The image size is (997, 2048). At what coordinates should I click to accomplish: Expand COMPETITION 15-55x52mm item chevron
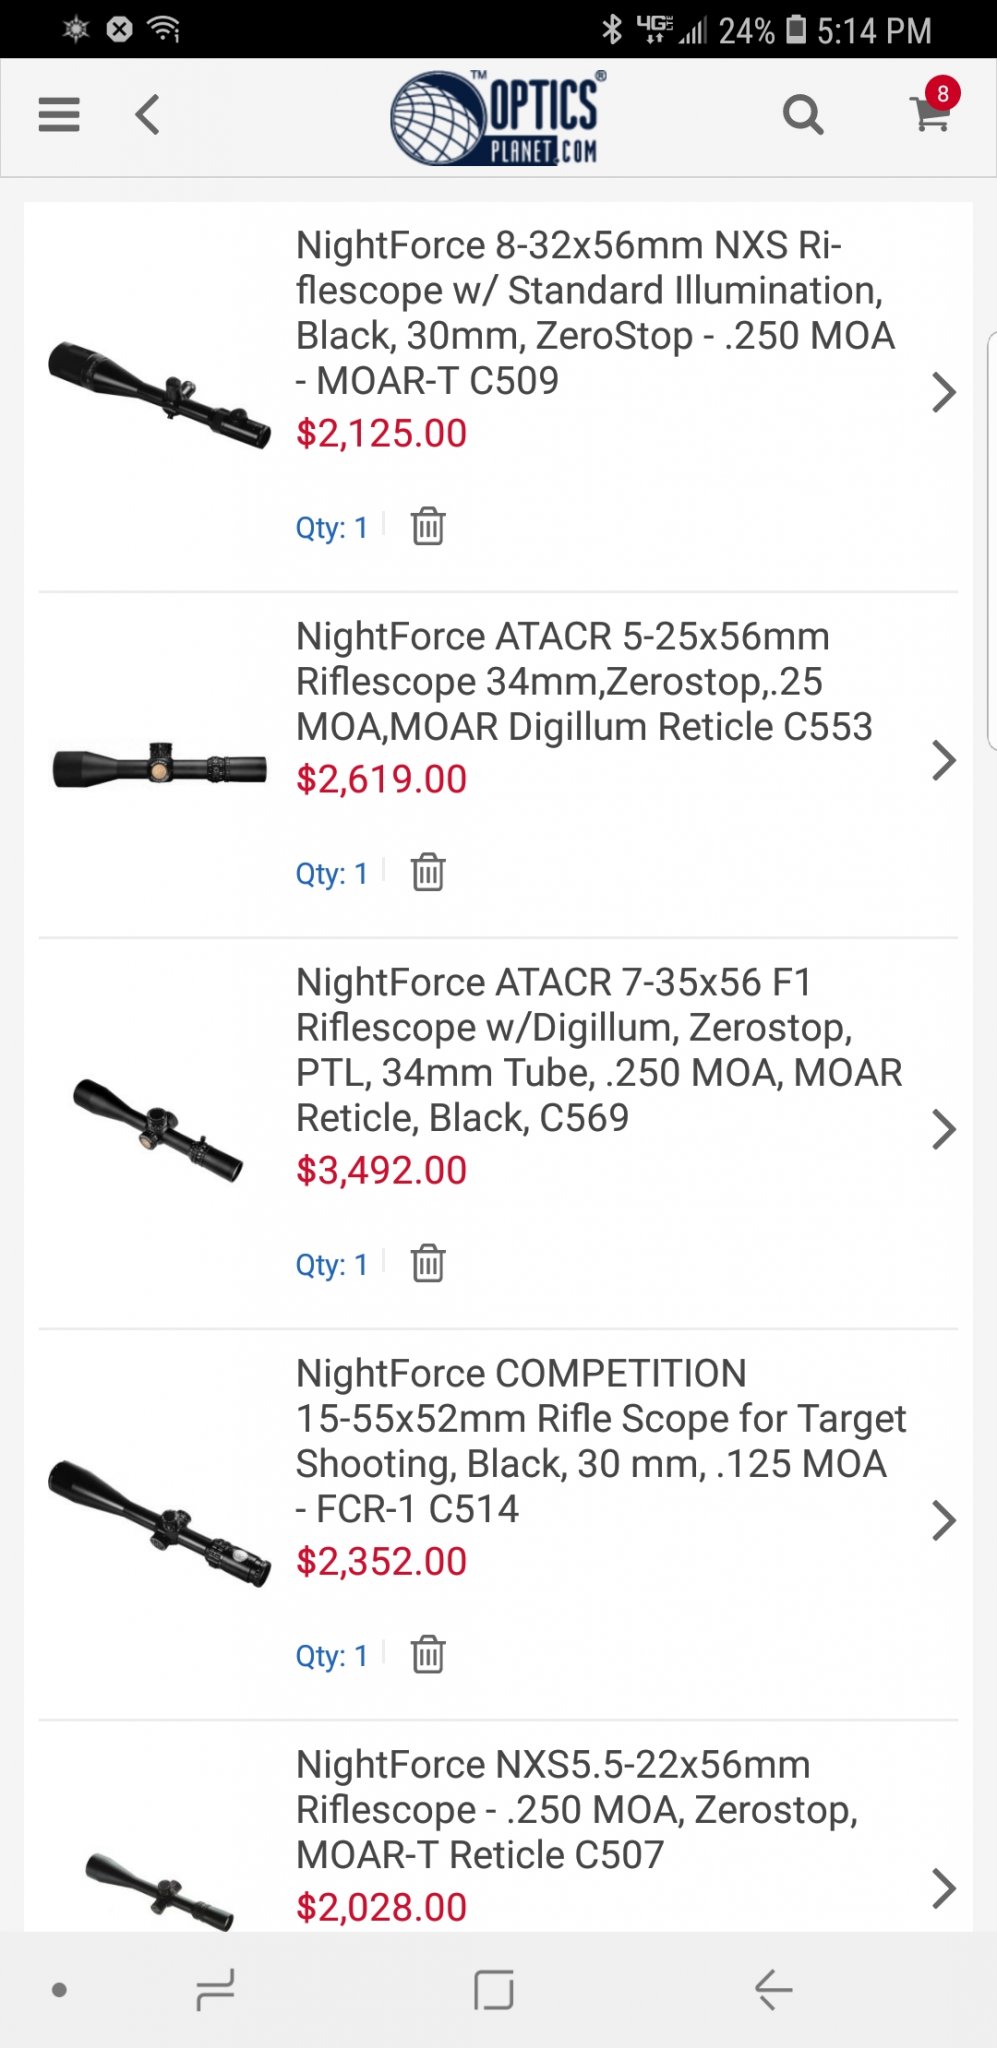[x=943, y=1520]
